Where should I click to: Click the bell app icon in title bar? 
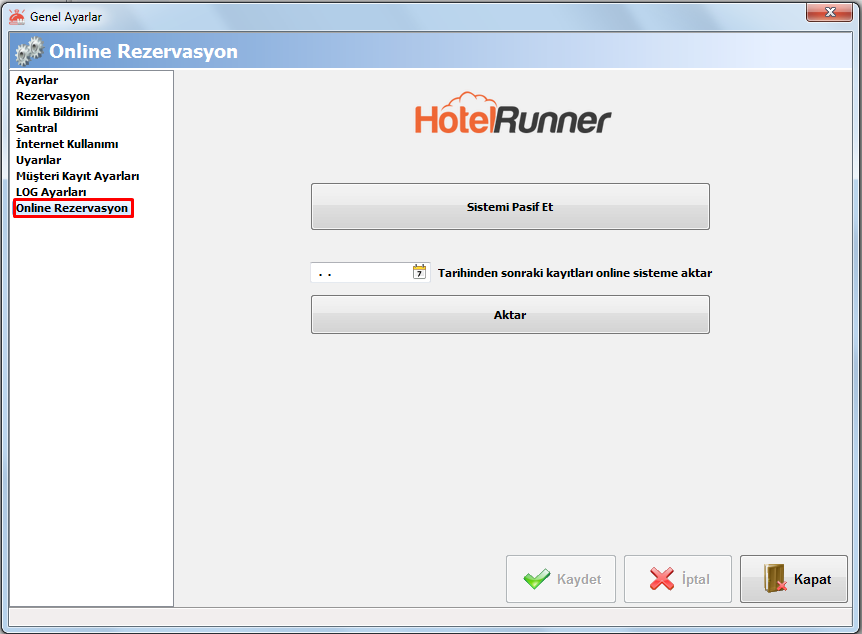pyautogui.click(x=17, y=16)
